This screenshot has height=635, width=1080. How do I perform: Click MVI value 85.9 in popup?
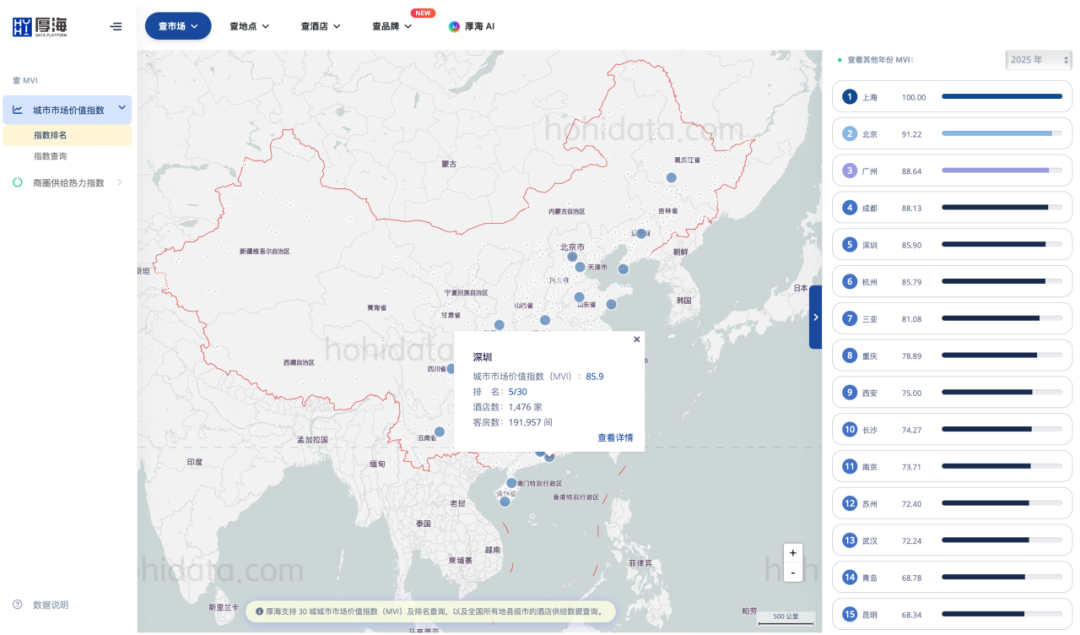coord(594,376)
